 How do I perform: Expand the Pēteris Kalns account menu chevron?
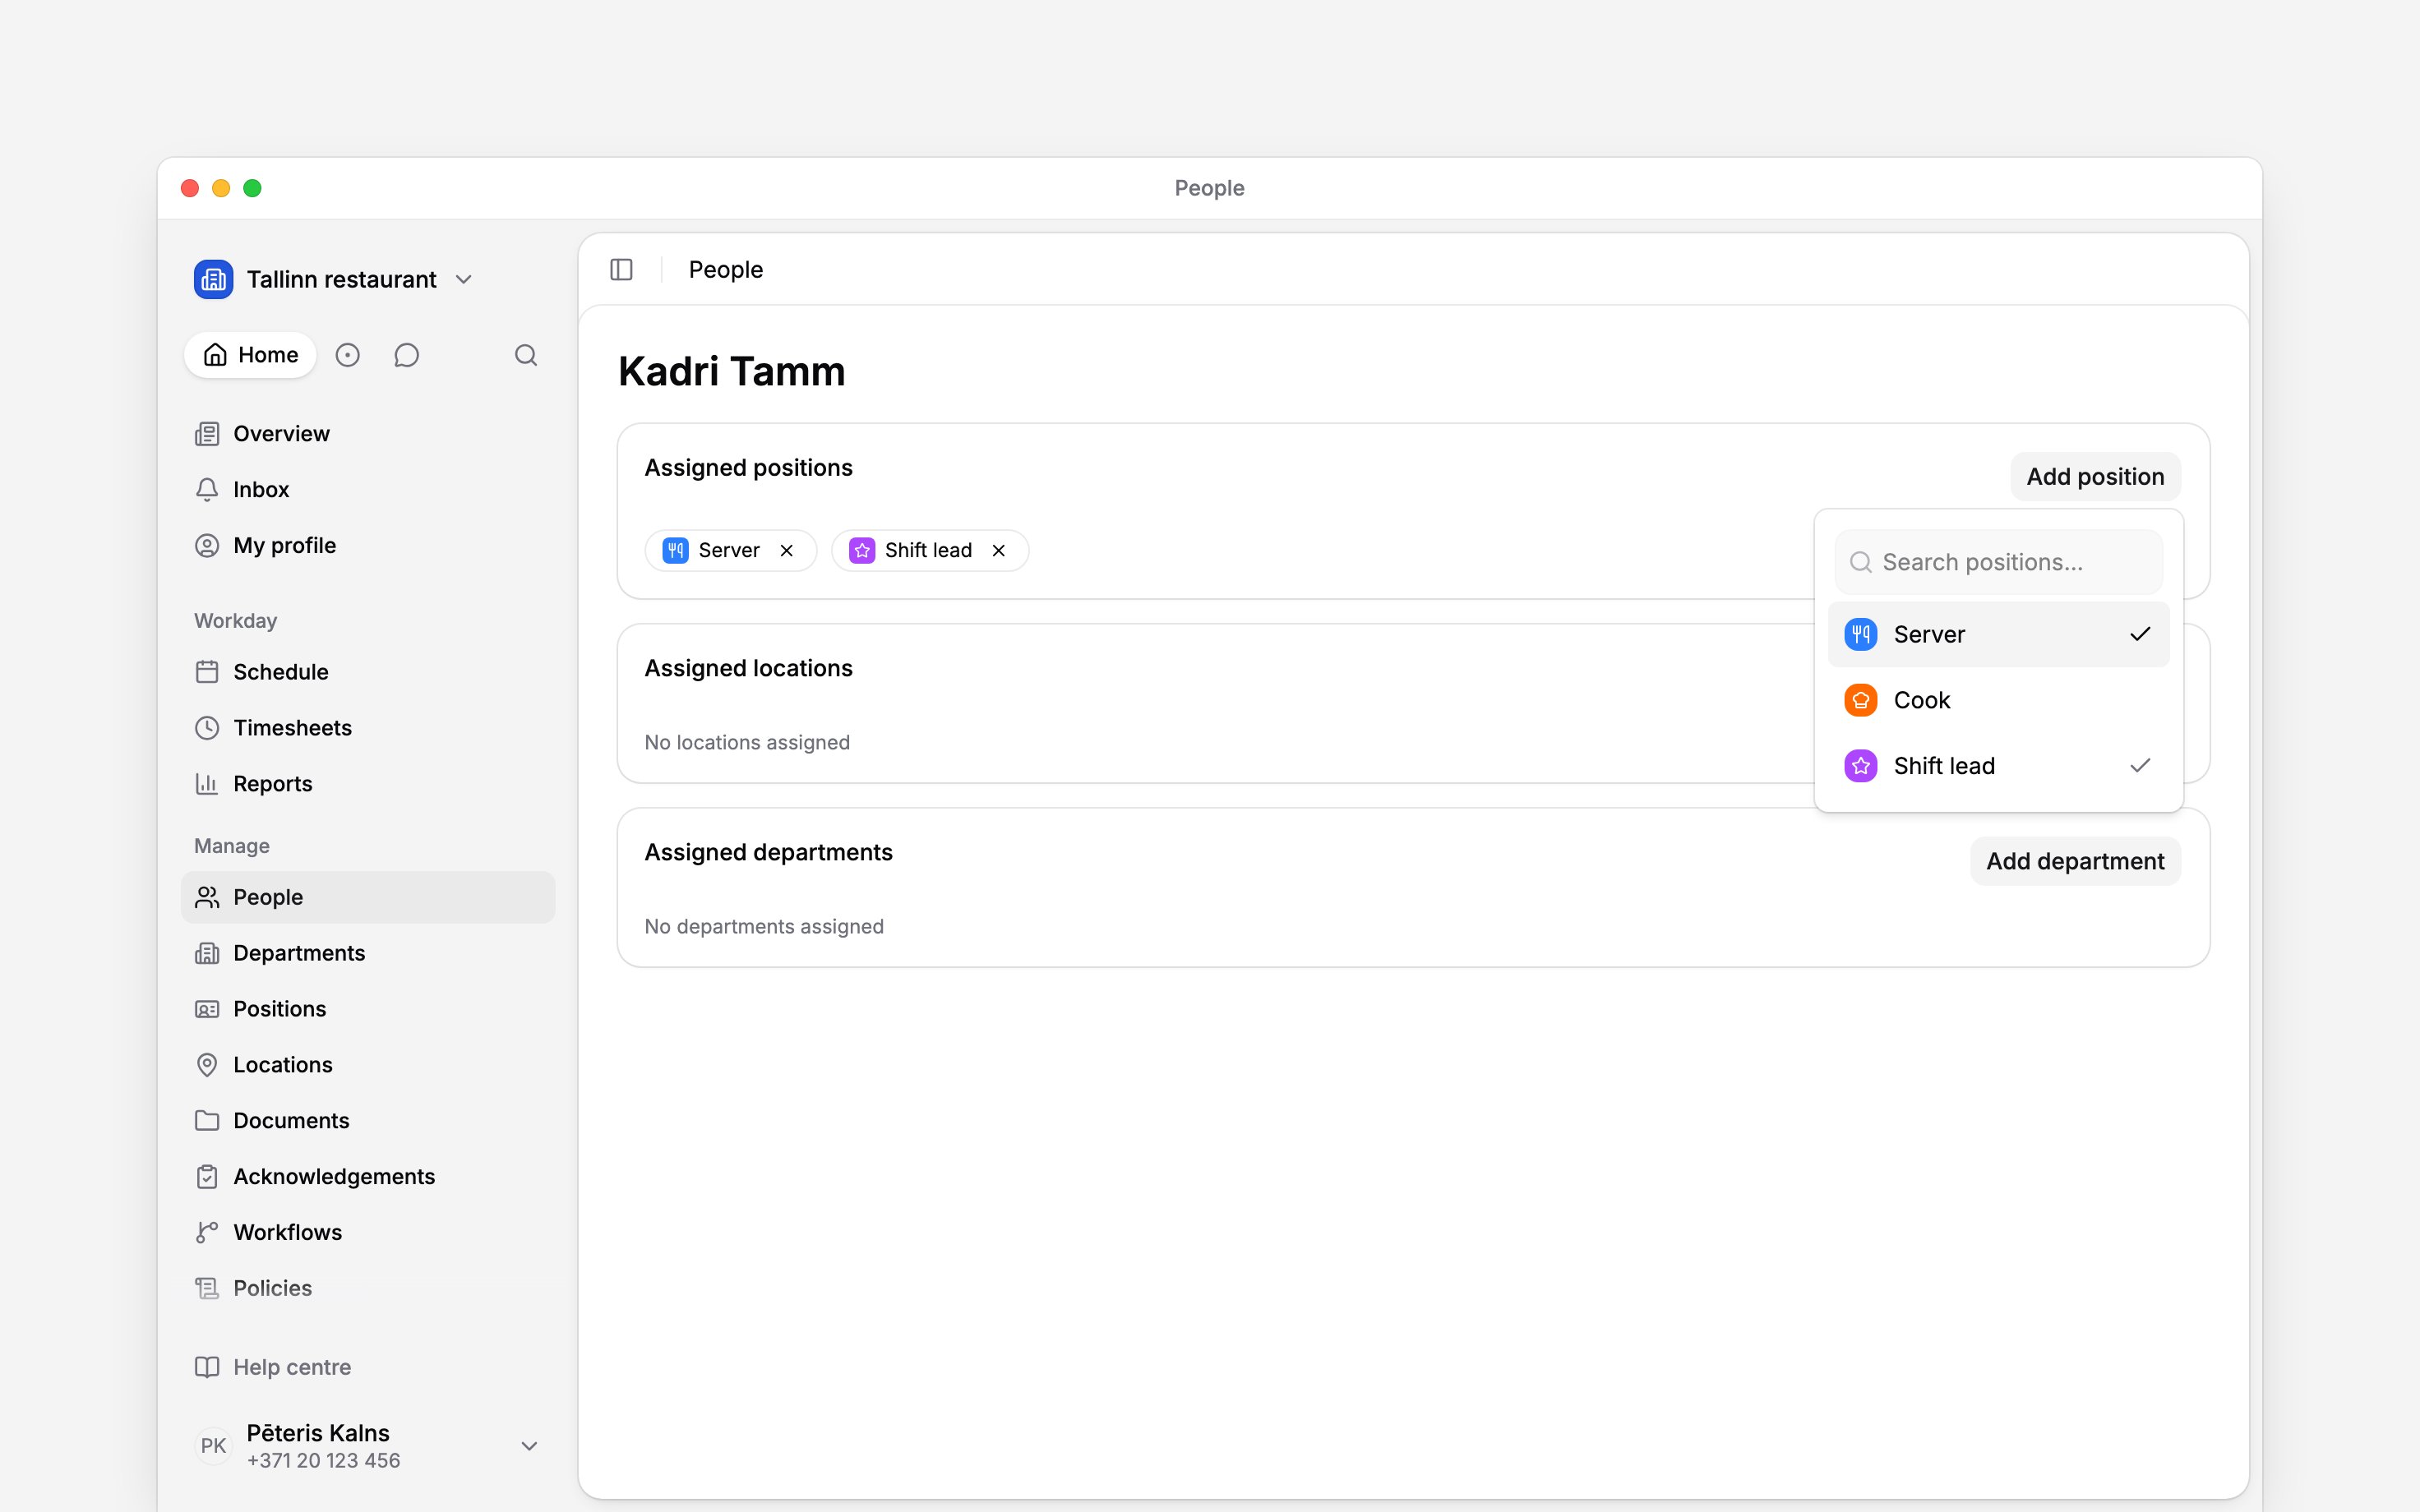(x=530, y=1446)
